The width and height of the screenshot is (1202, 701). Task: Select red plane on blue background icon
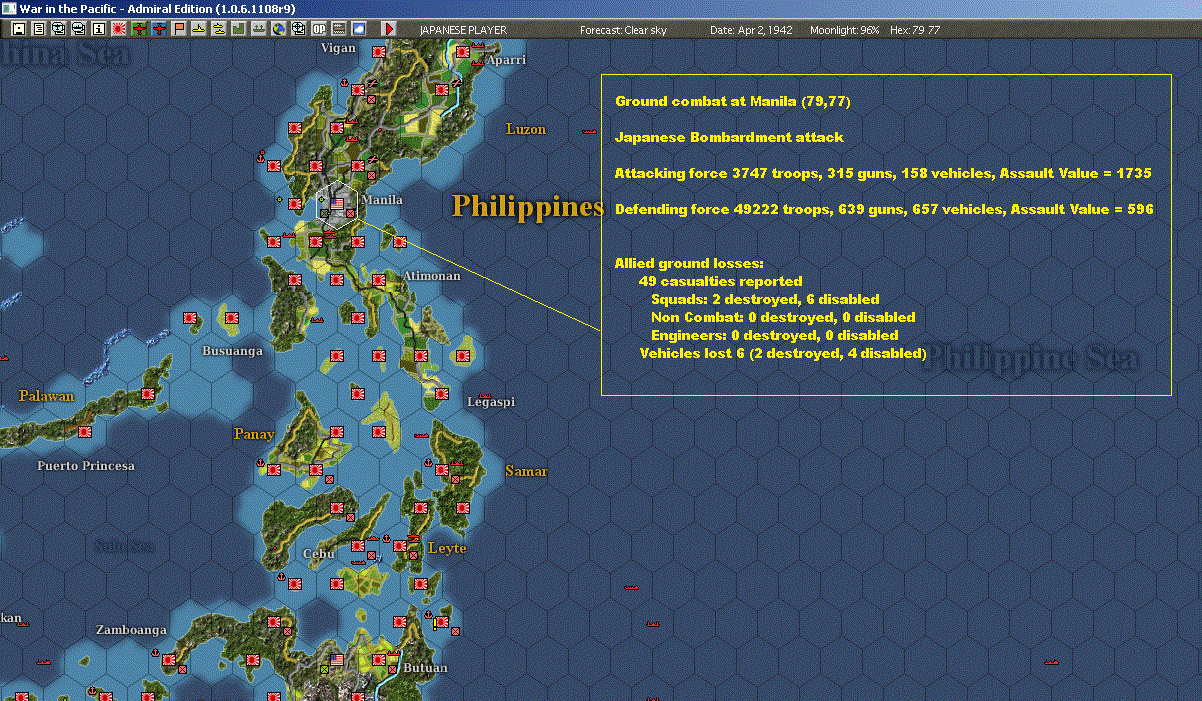[x=159, y=30]
